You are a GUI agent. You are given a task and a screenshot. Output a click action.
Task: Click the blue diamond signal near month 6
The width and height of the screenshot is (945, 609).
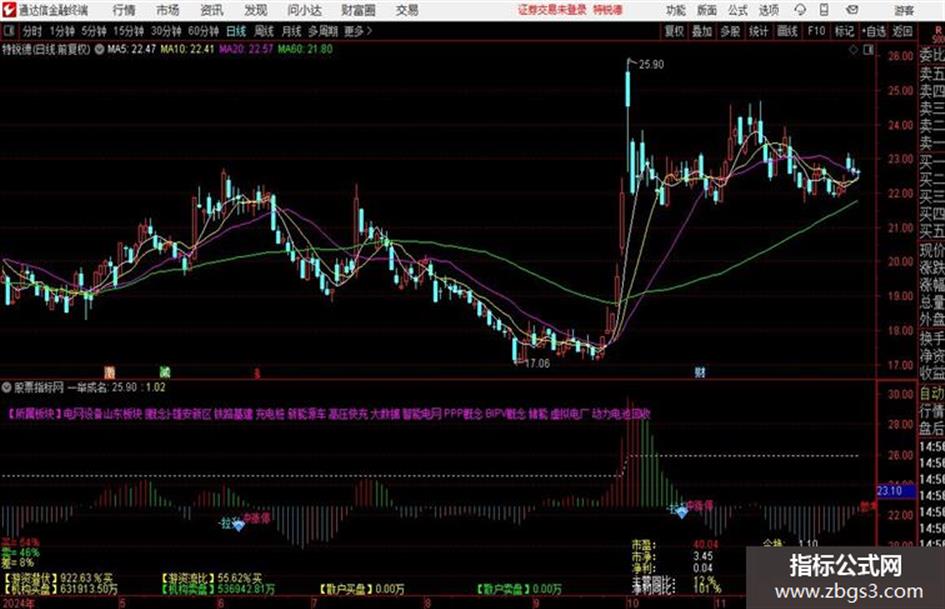tap(239, 526)
